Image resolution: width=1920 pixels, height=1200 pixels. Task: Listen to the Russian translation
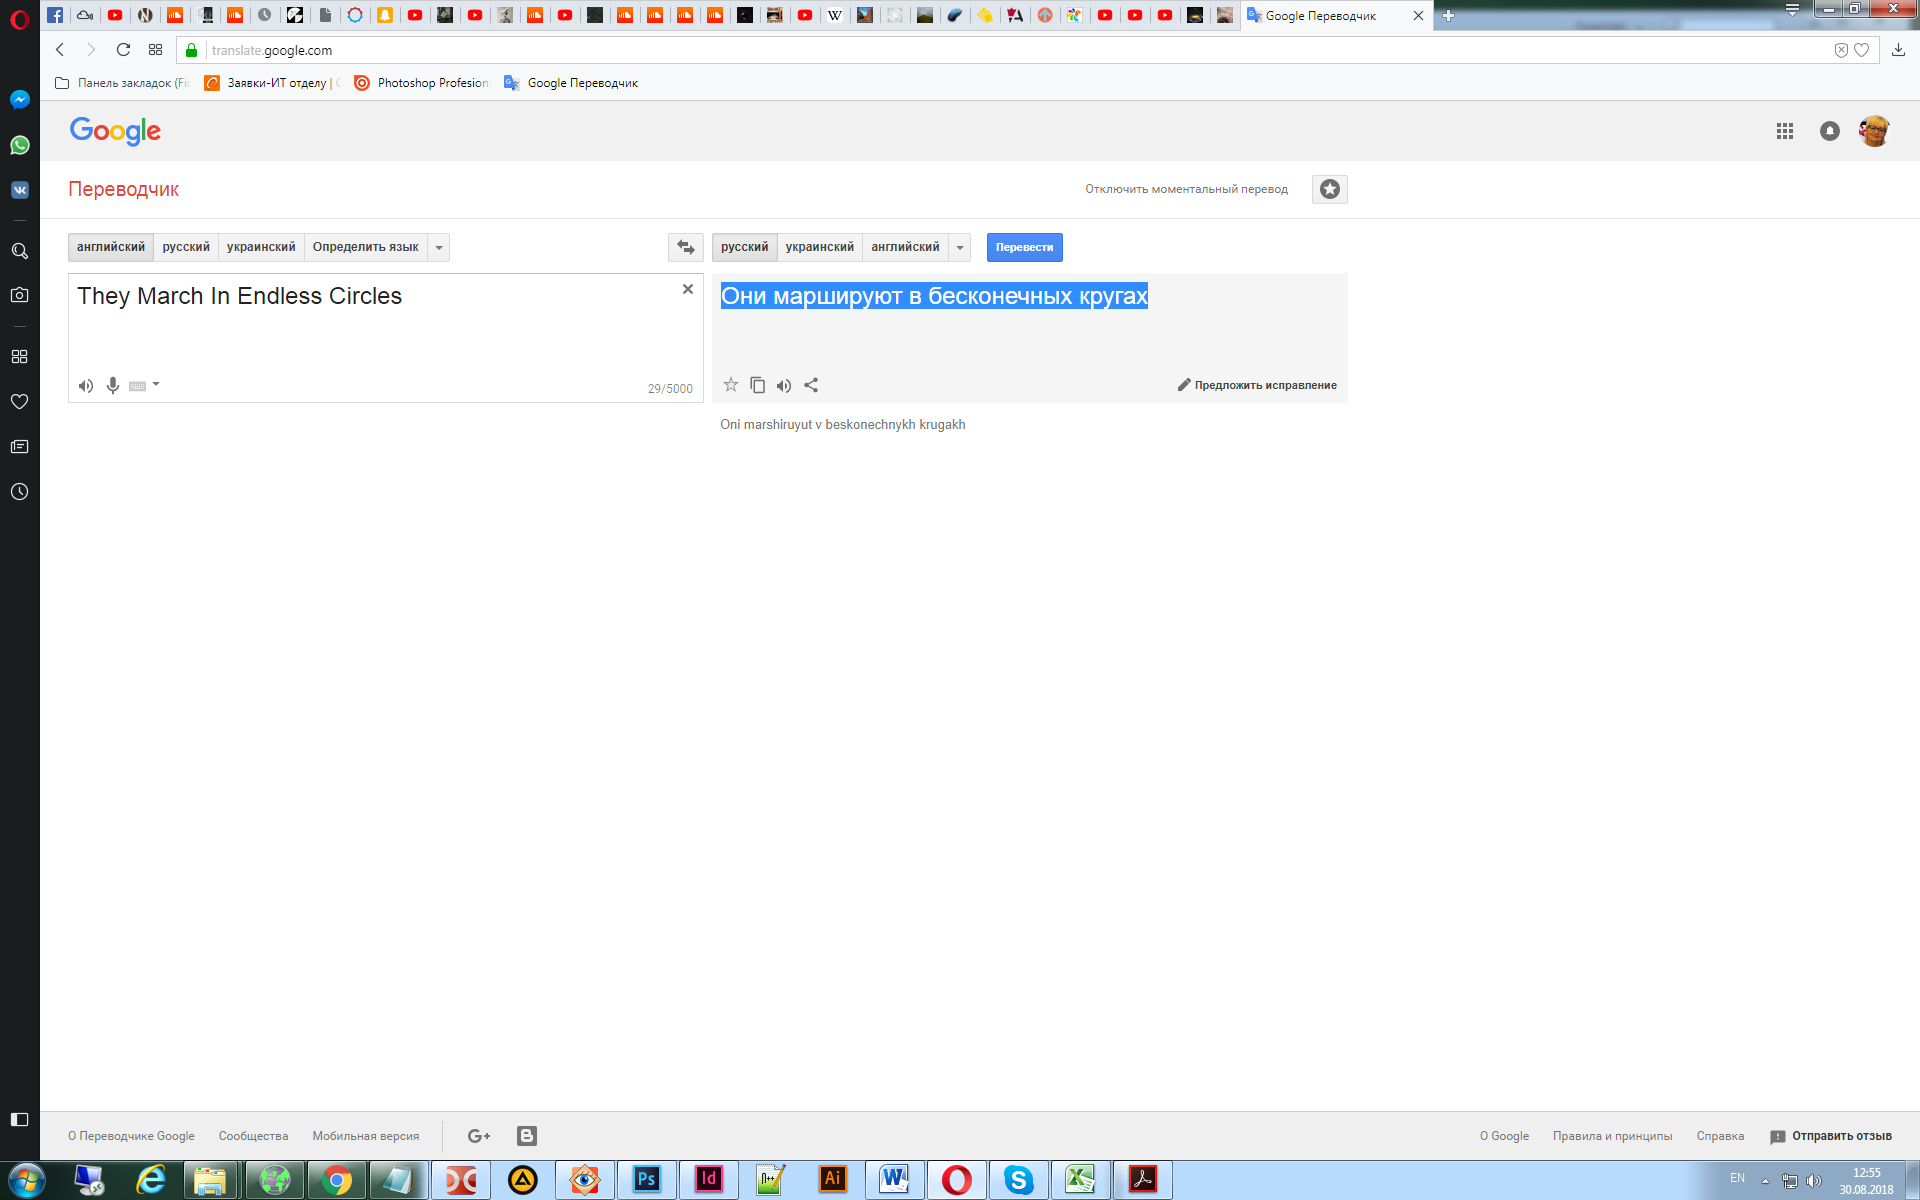784,385
